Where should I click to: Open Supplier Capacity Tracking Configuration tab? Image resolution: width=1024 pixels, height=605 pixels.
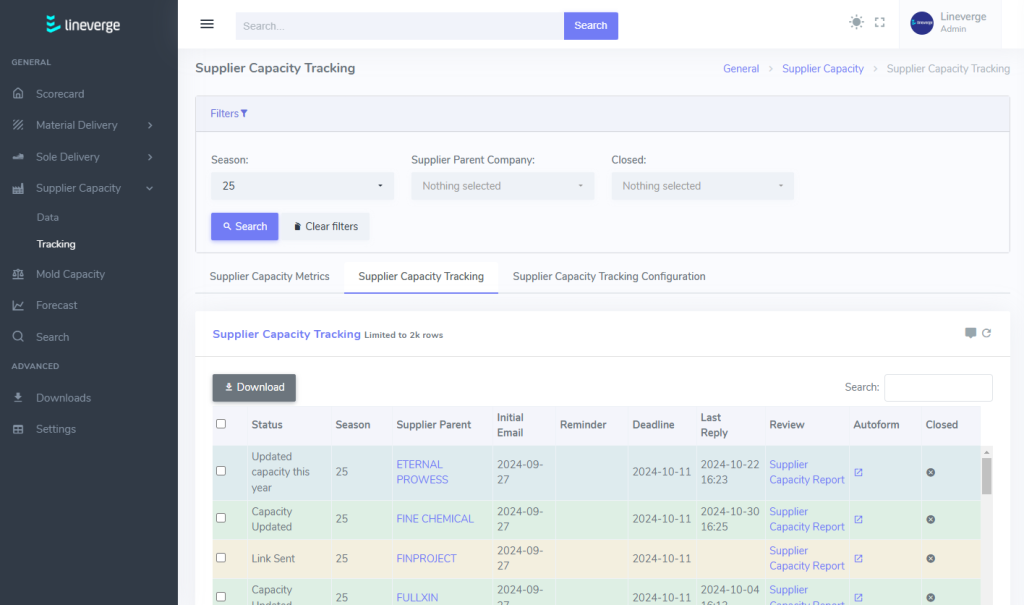point(608,276)
